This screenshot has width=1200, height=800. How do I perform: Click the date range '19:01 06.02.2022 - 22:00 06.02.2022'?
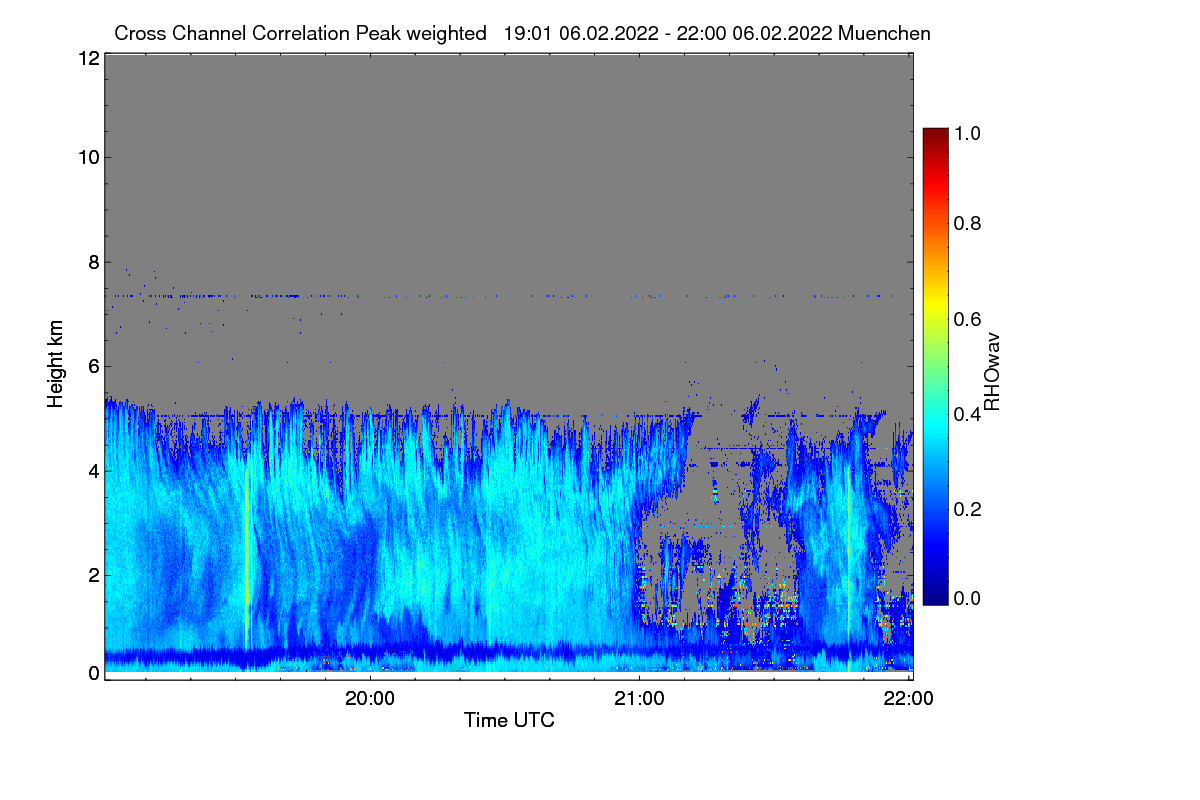pos(668,33)
